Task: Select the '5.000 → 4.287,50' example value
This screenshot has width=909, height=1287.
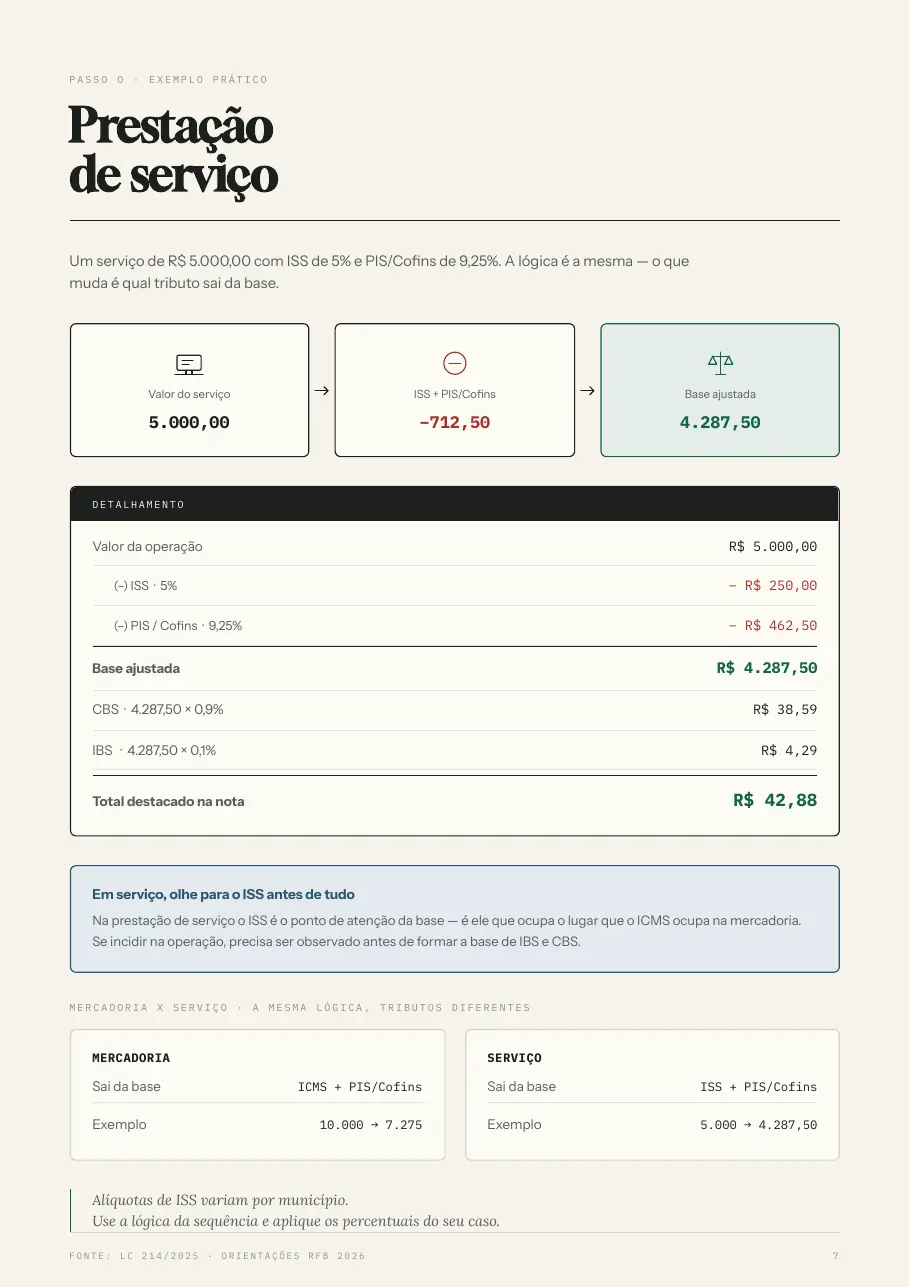Action: (758, 1125)
